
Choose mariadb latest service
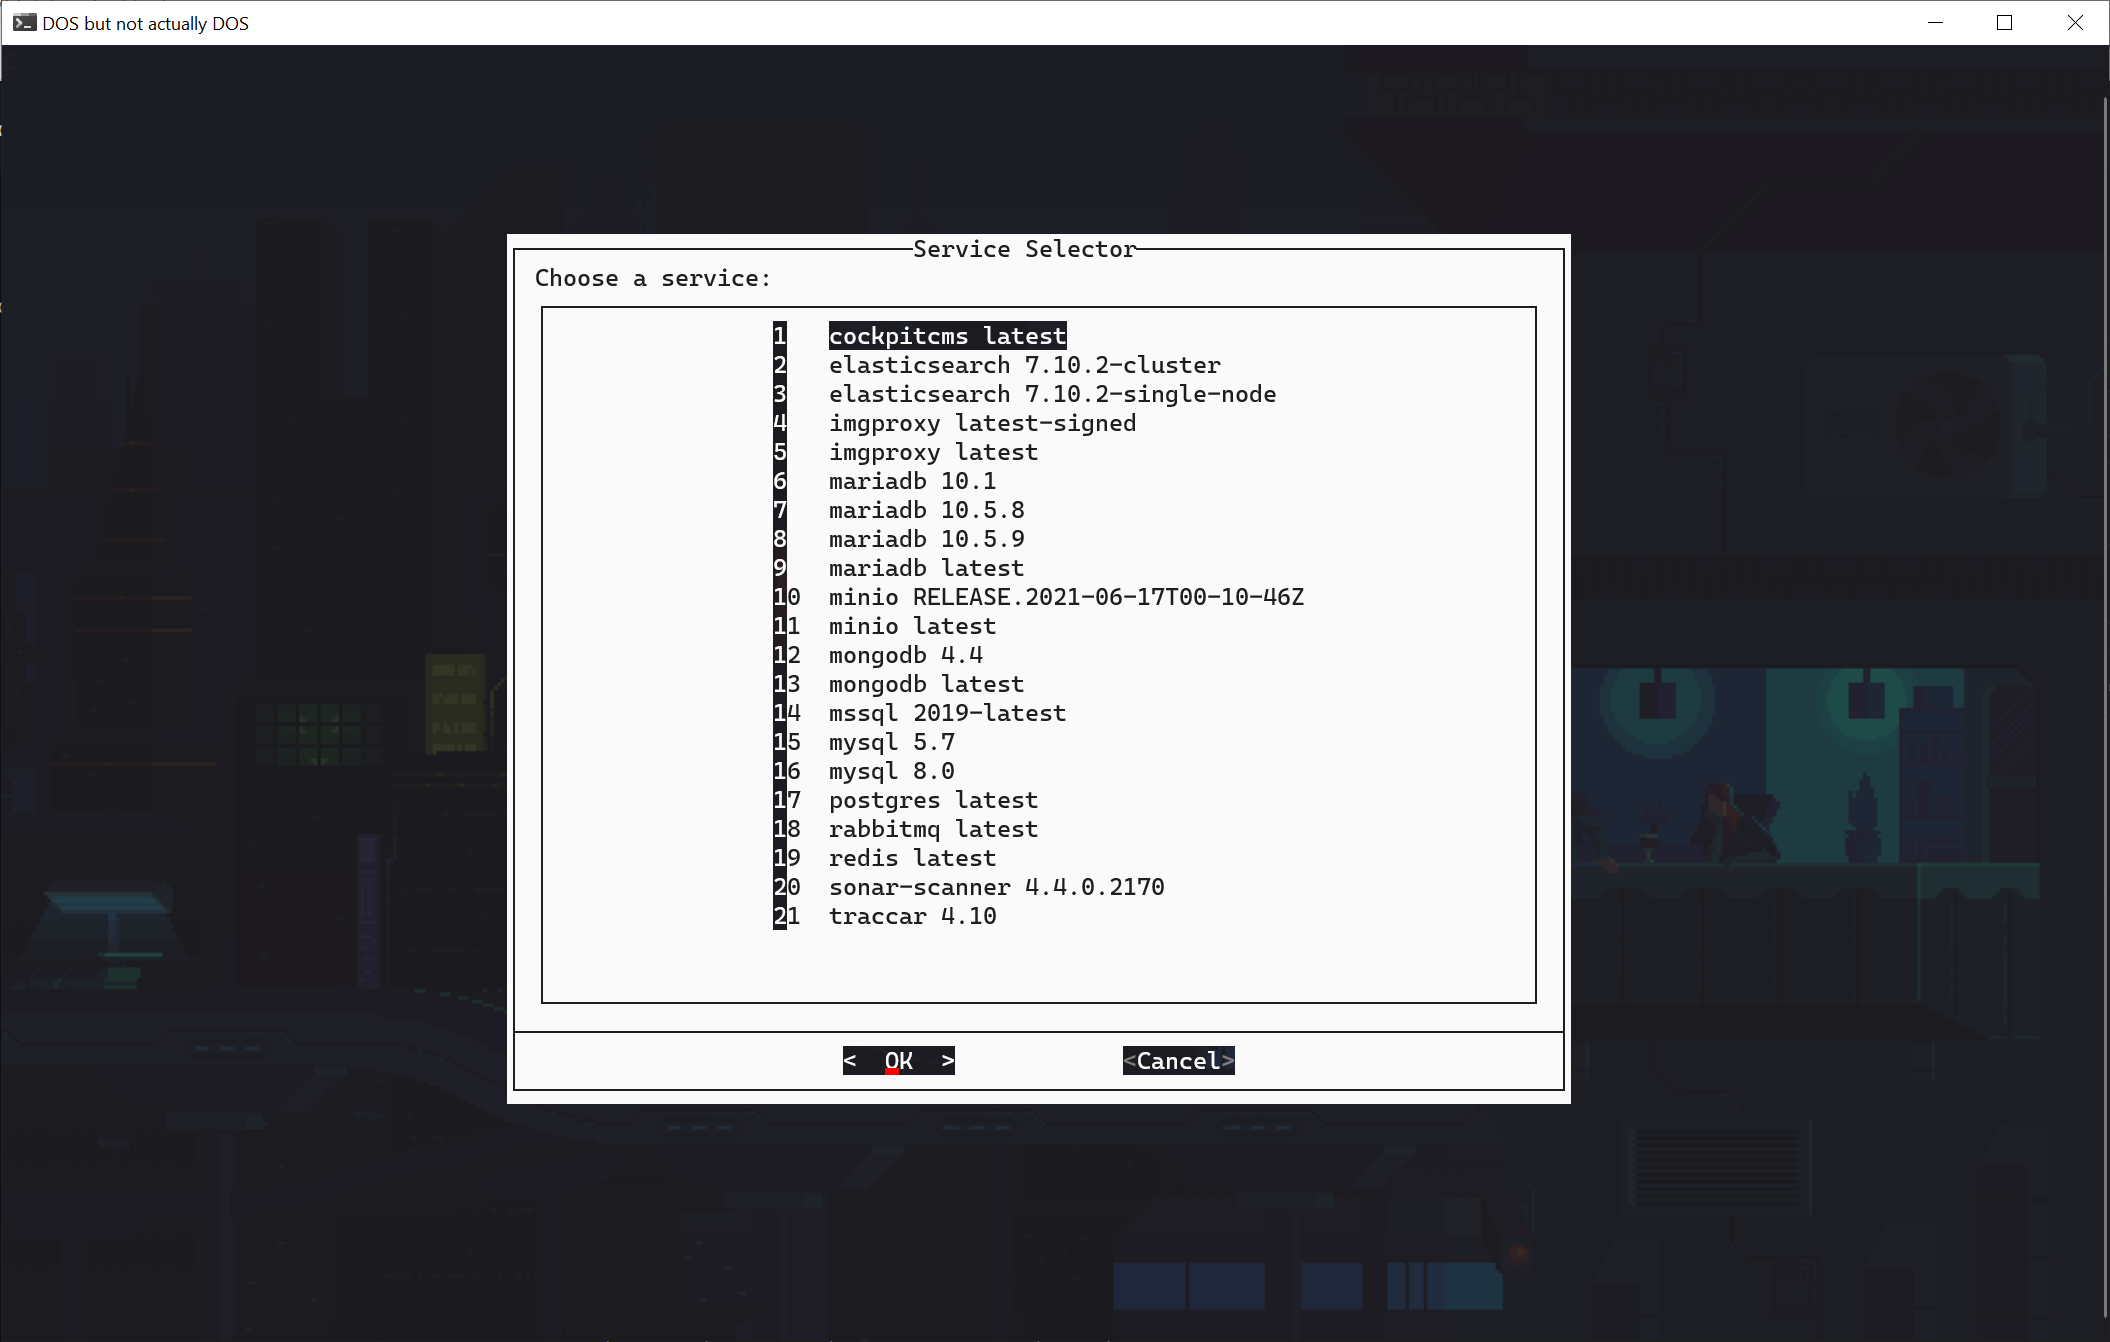(926, 568)
